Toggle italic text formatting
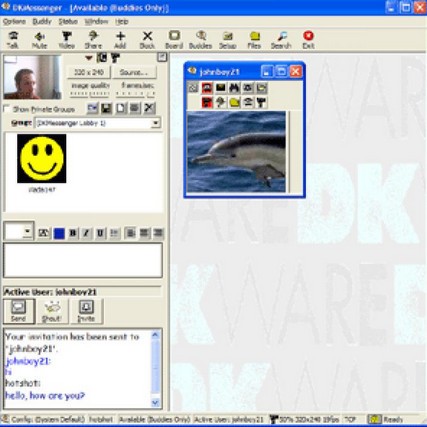Screen dimensions: 427x427 coord(86,233)
